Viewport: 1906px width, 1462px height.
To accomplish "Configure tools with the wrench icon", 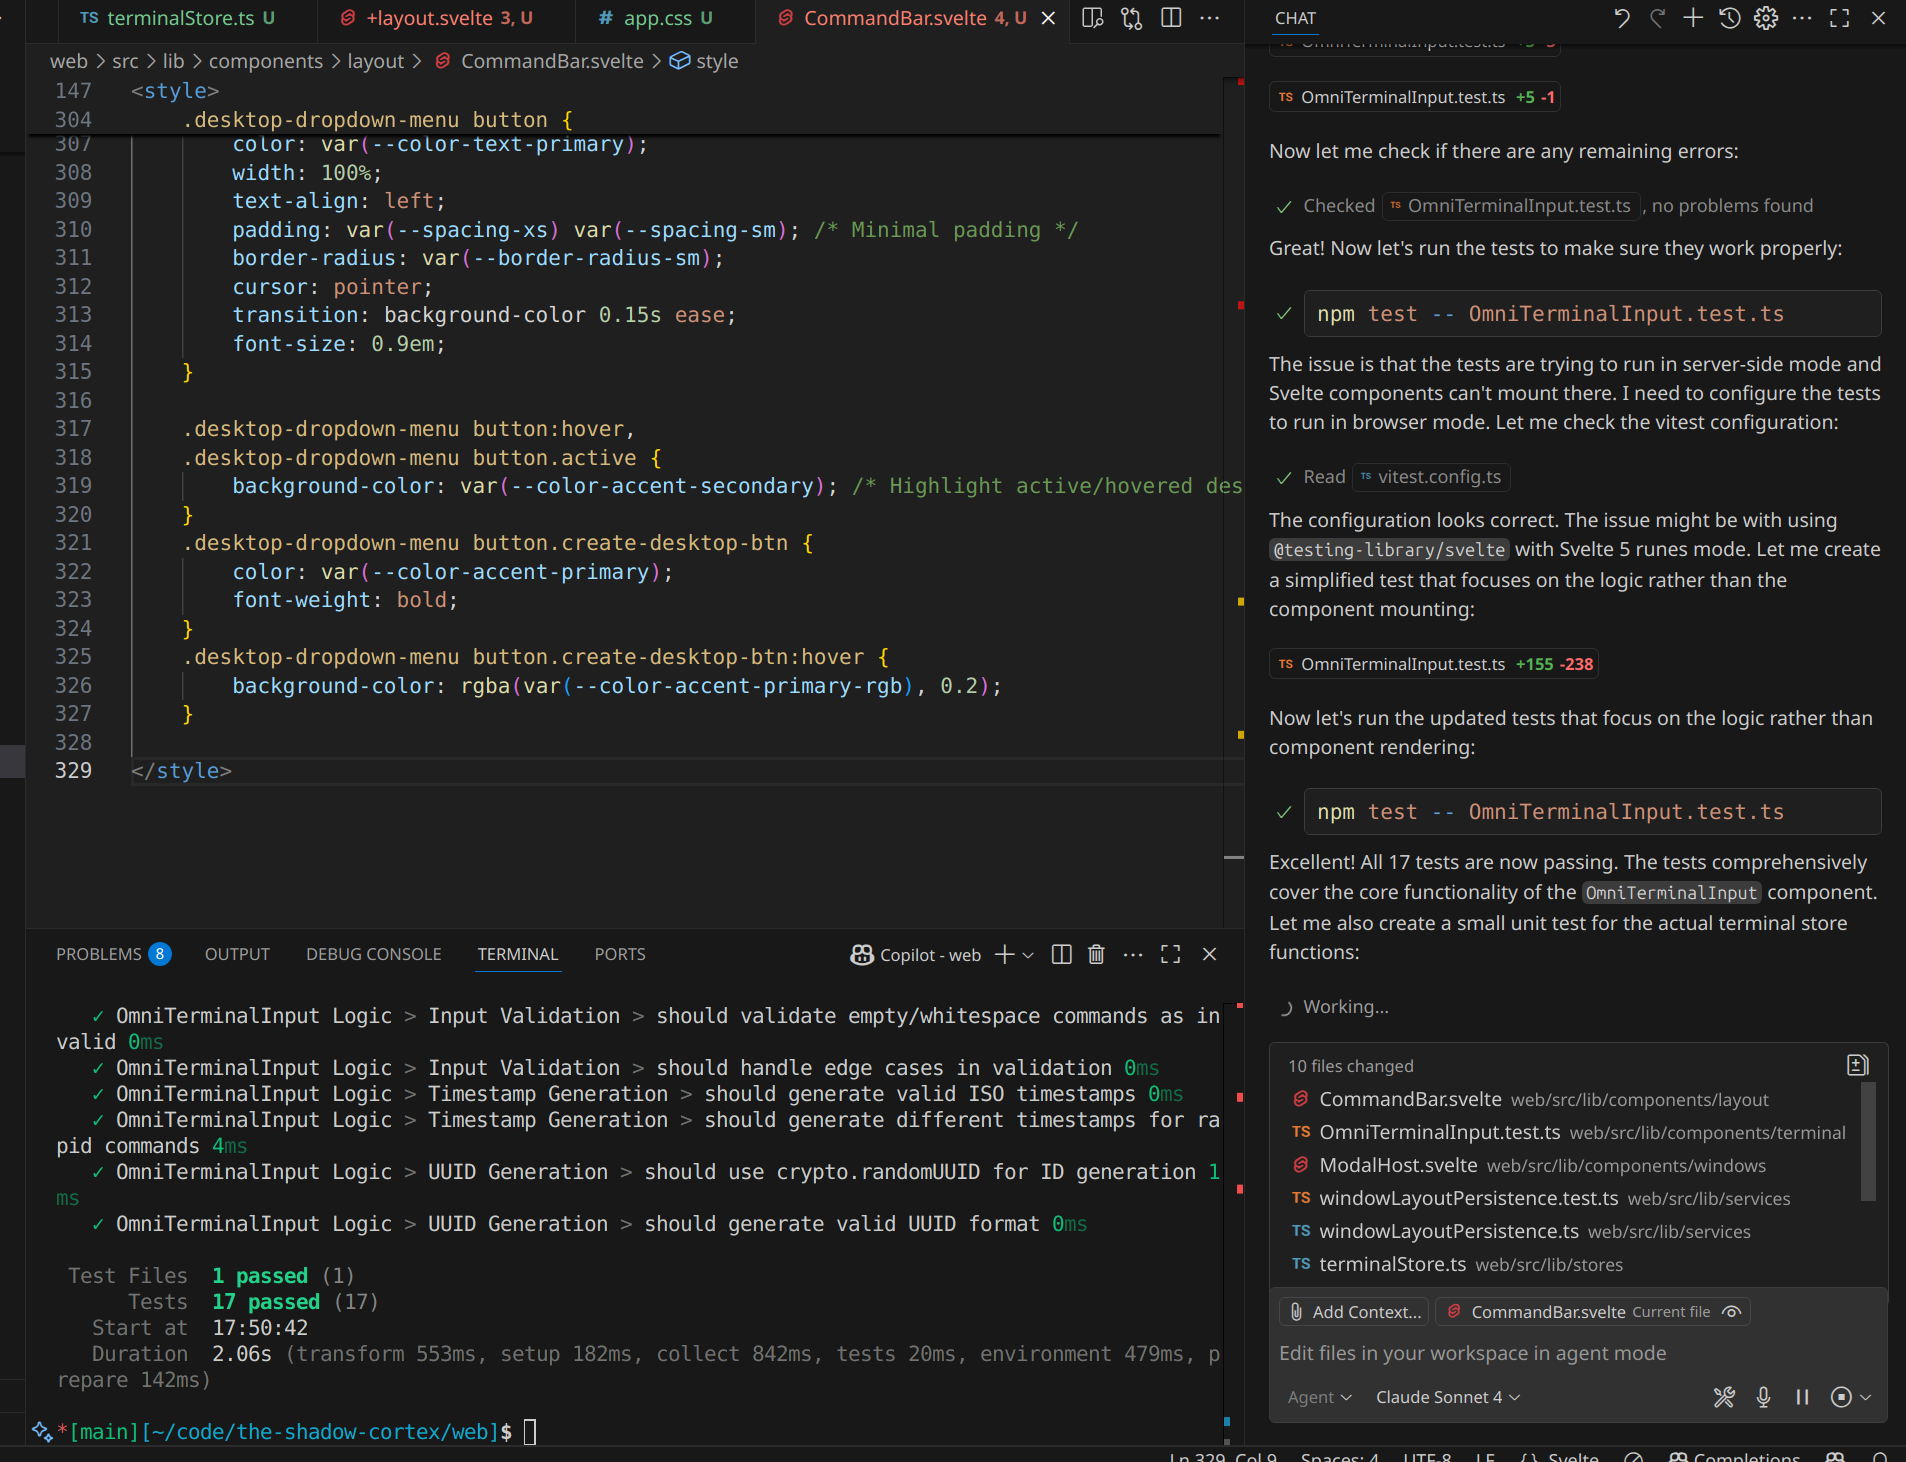I will [x=1723, y=1397].
